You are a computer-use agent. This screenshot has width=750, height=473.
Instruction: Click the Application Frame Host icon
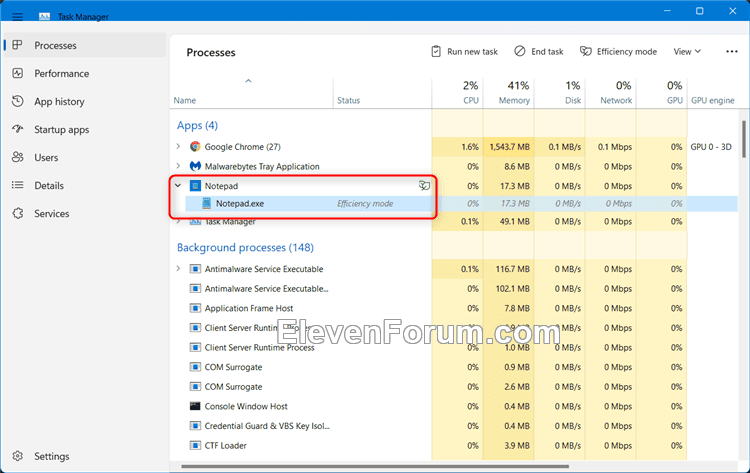tap(195, 308)
